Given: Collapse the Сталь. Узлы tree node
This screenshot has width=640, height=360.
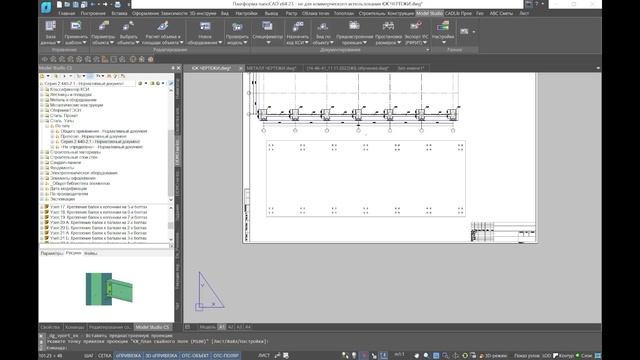Looking at the screenshot, I should tap(42, 121).
